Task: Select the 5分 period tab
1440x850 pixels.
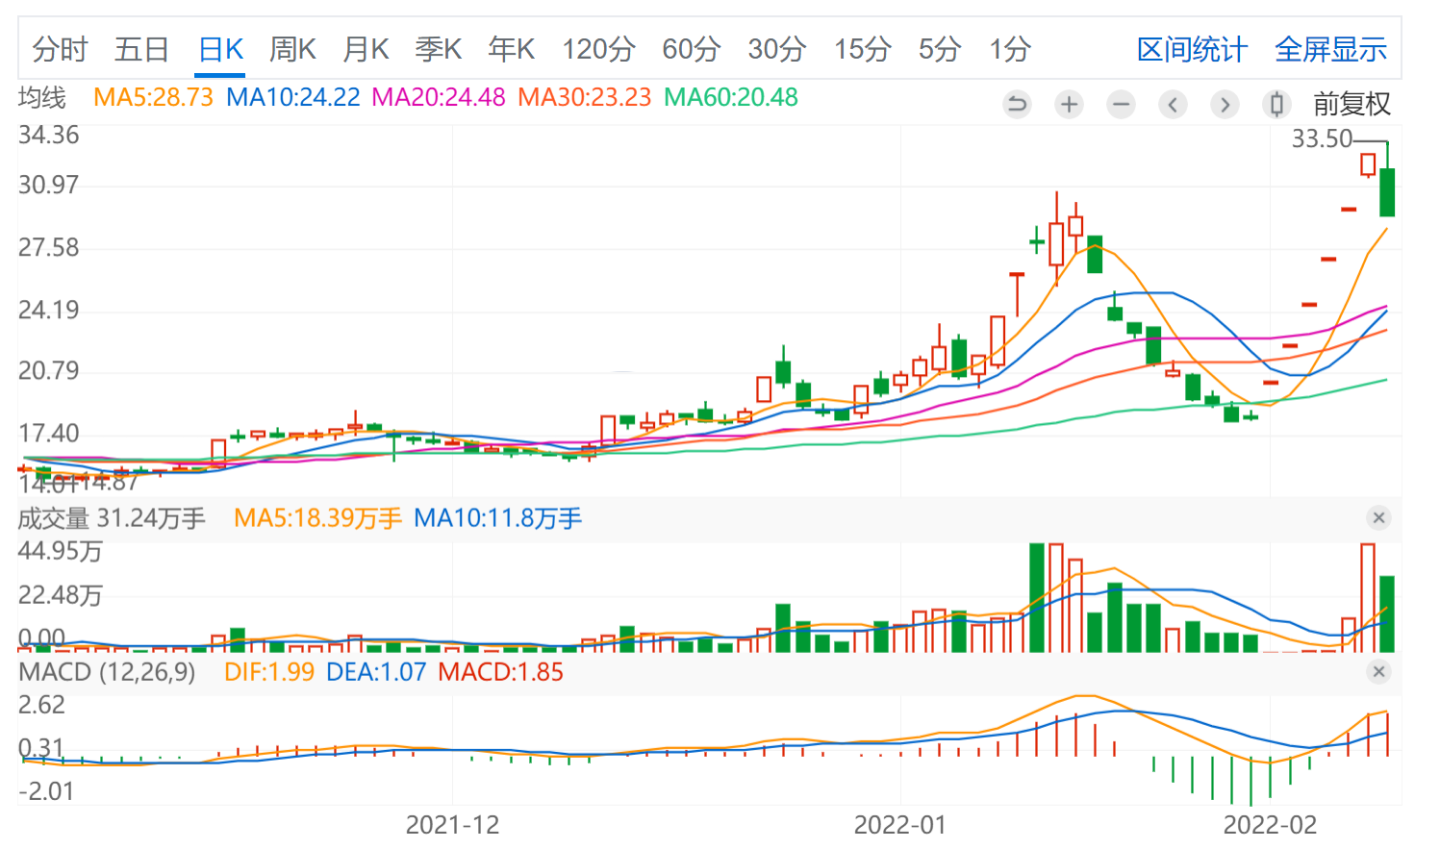Action: (x=939, y=49)
